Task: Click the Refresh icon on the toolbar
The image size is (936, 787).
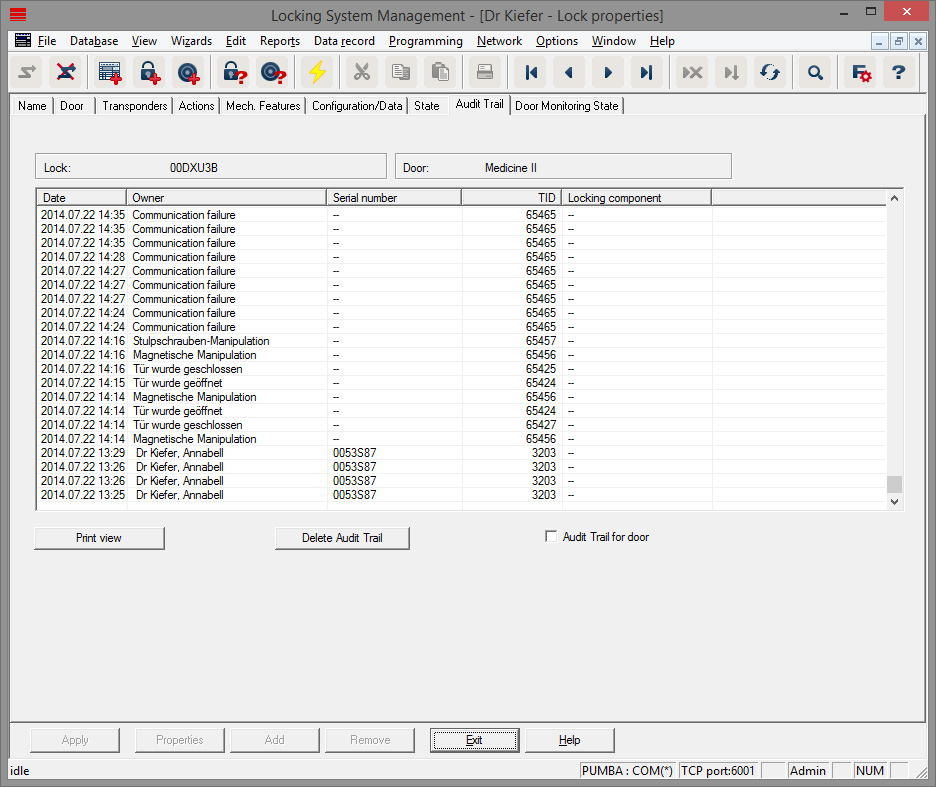Action: point(769,72)
